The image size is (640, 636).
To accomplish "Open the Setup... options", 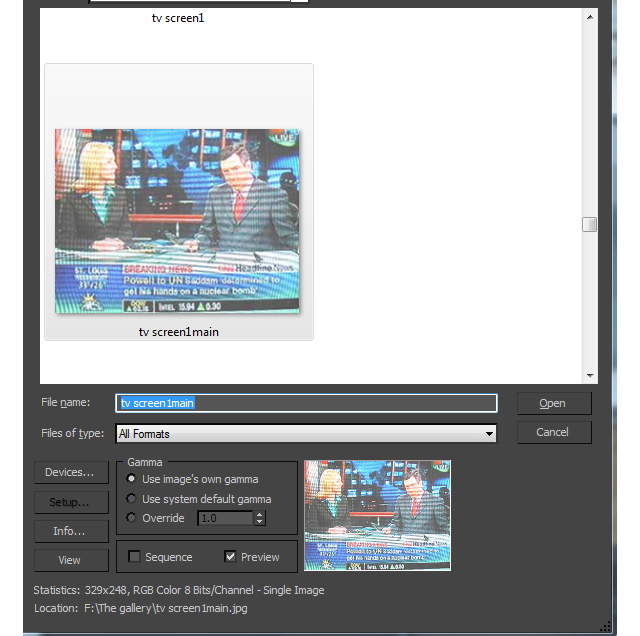I will coord(71,502).
